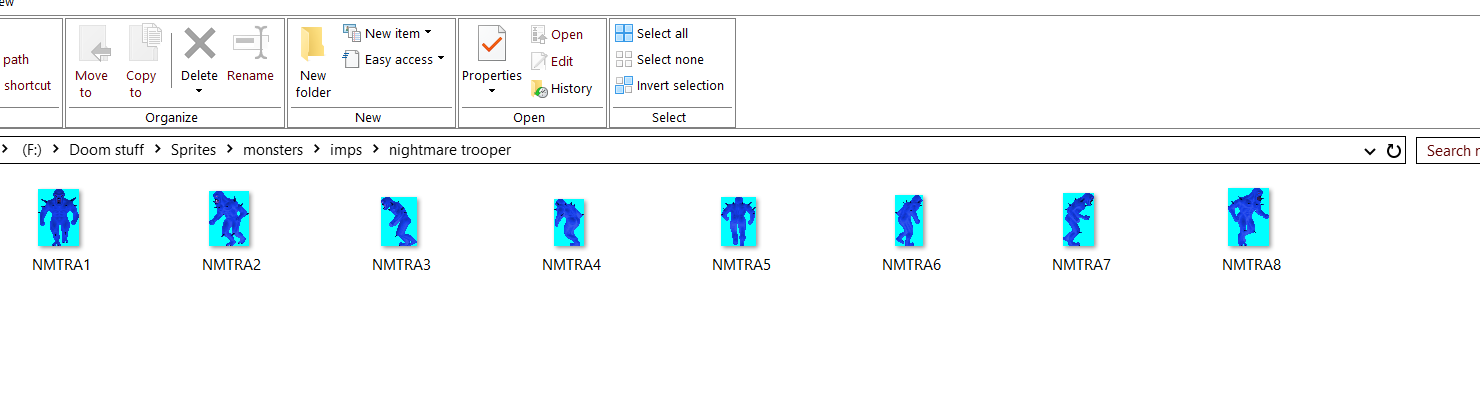
Task: Expand the Delete dropdown arrow
Action: click(199, 92)
